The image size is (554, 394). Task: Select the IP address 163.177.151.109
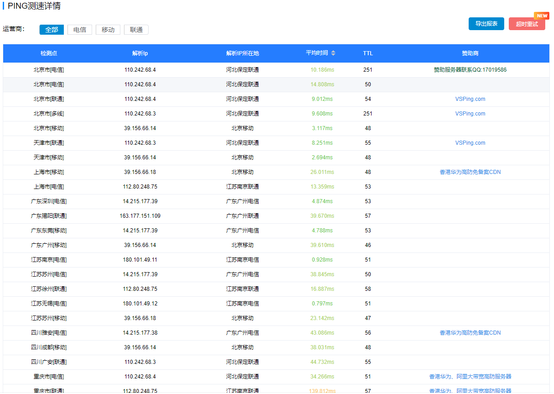(x=140, y=216)
